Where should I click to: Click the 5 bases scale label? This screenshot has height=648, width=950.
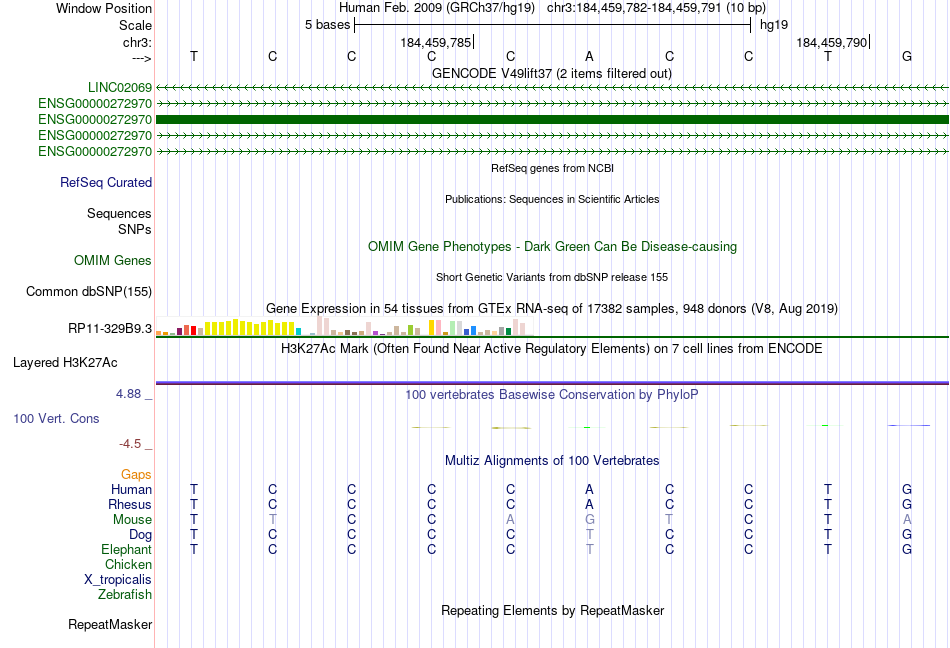coord(327,25)
